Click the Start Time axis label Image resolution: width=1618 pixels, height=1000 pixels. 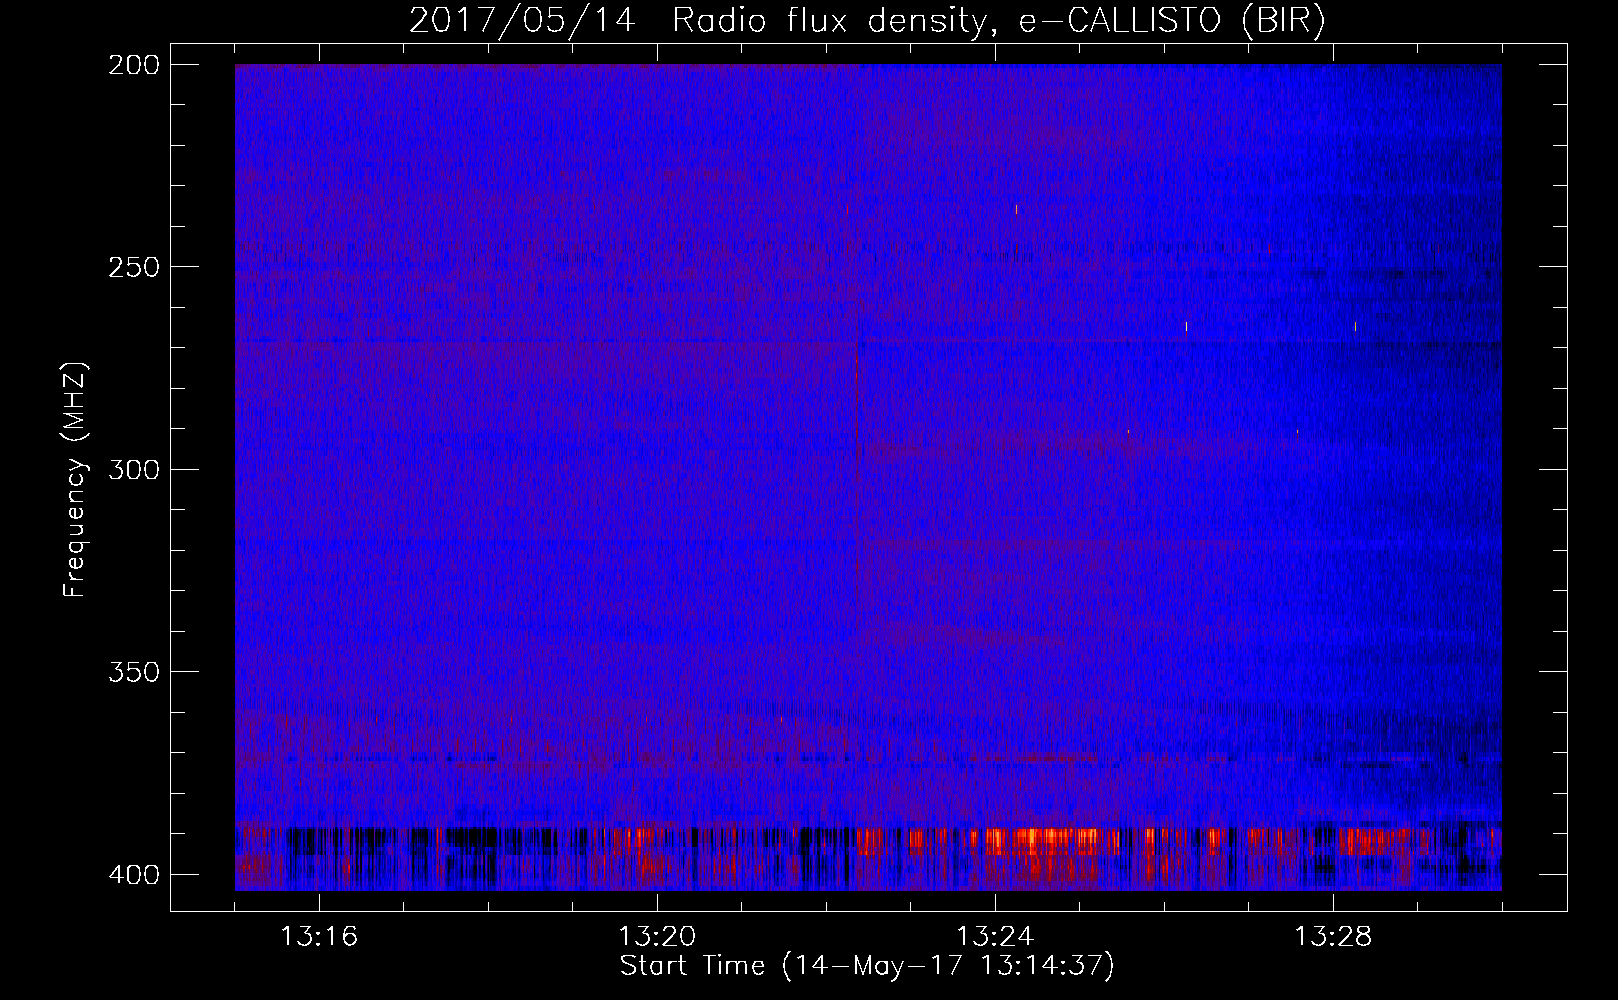[867, 966]
